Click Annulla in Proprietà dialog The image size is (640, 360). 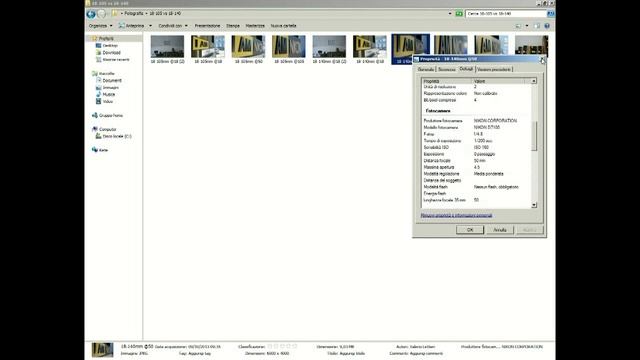coord(500,230)
